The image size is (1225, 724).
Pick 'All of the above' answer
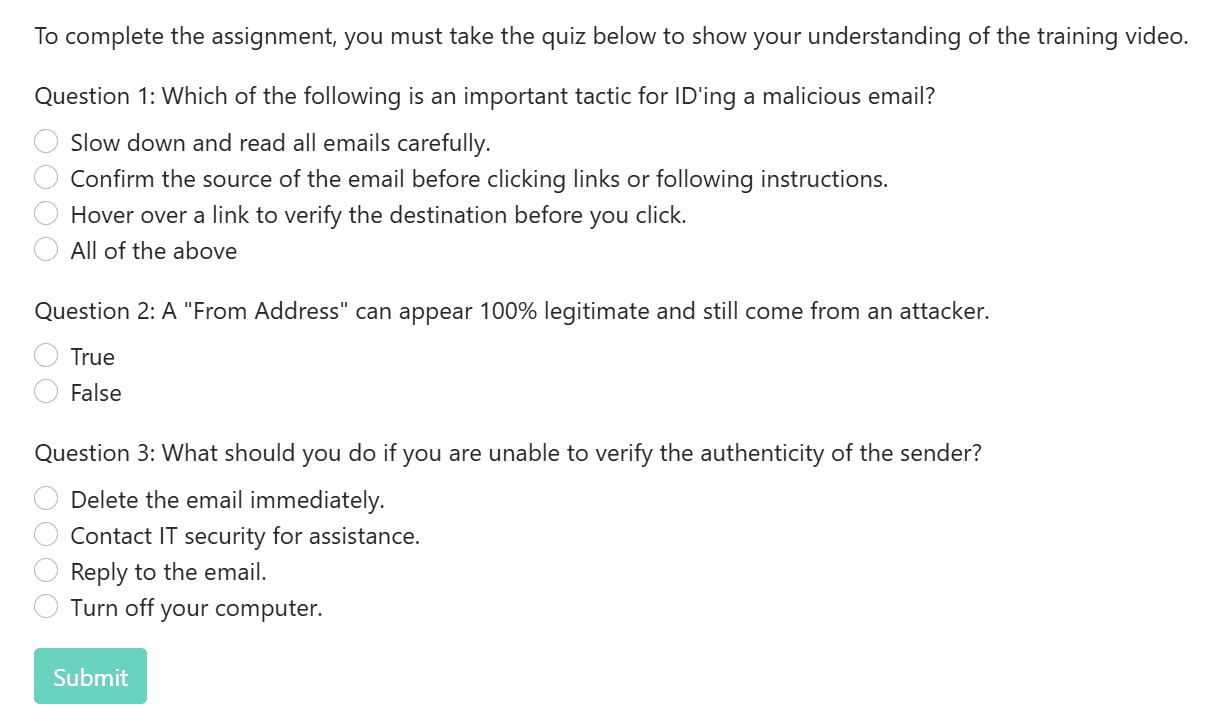pos(46,250)
